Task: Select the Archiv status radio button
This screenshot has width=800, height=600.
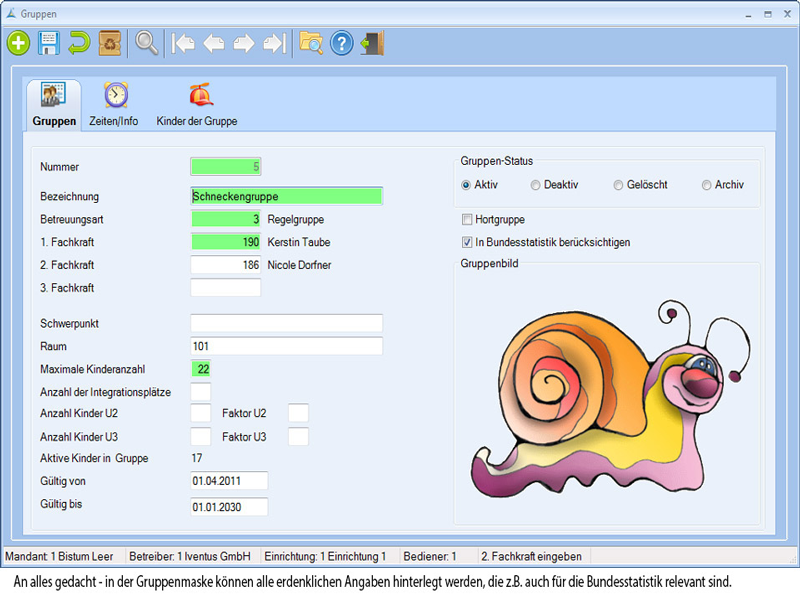Action: click(x=707, y=185)
